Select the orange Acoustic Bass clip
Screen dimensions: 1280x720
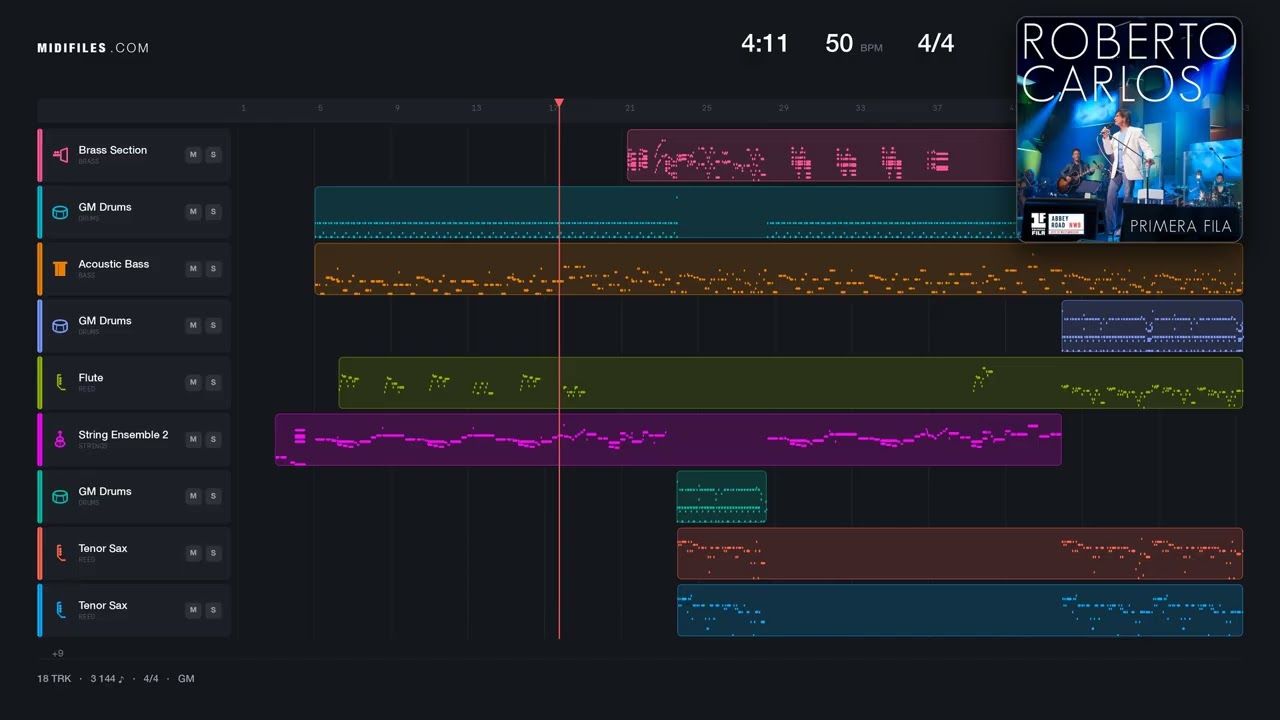(779, 269)
